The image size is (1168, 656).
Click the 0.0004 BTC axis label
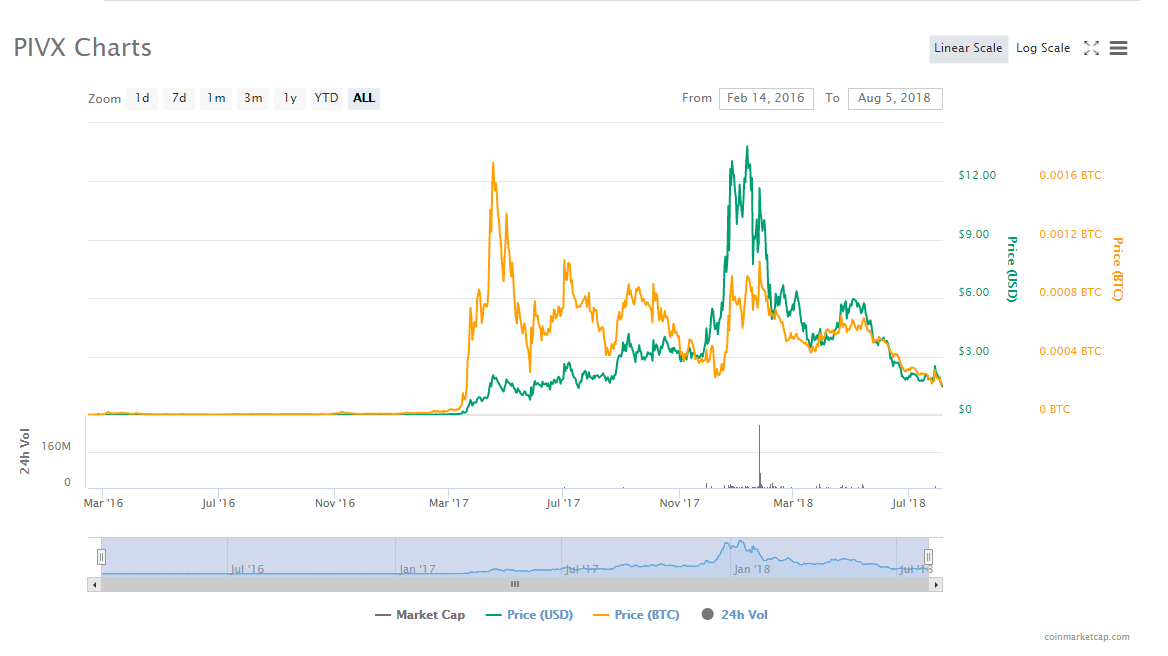tap(1070, 351)
